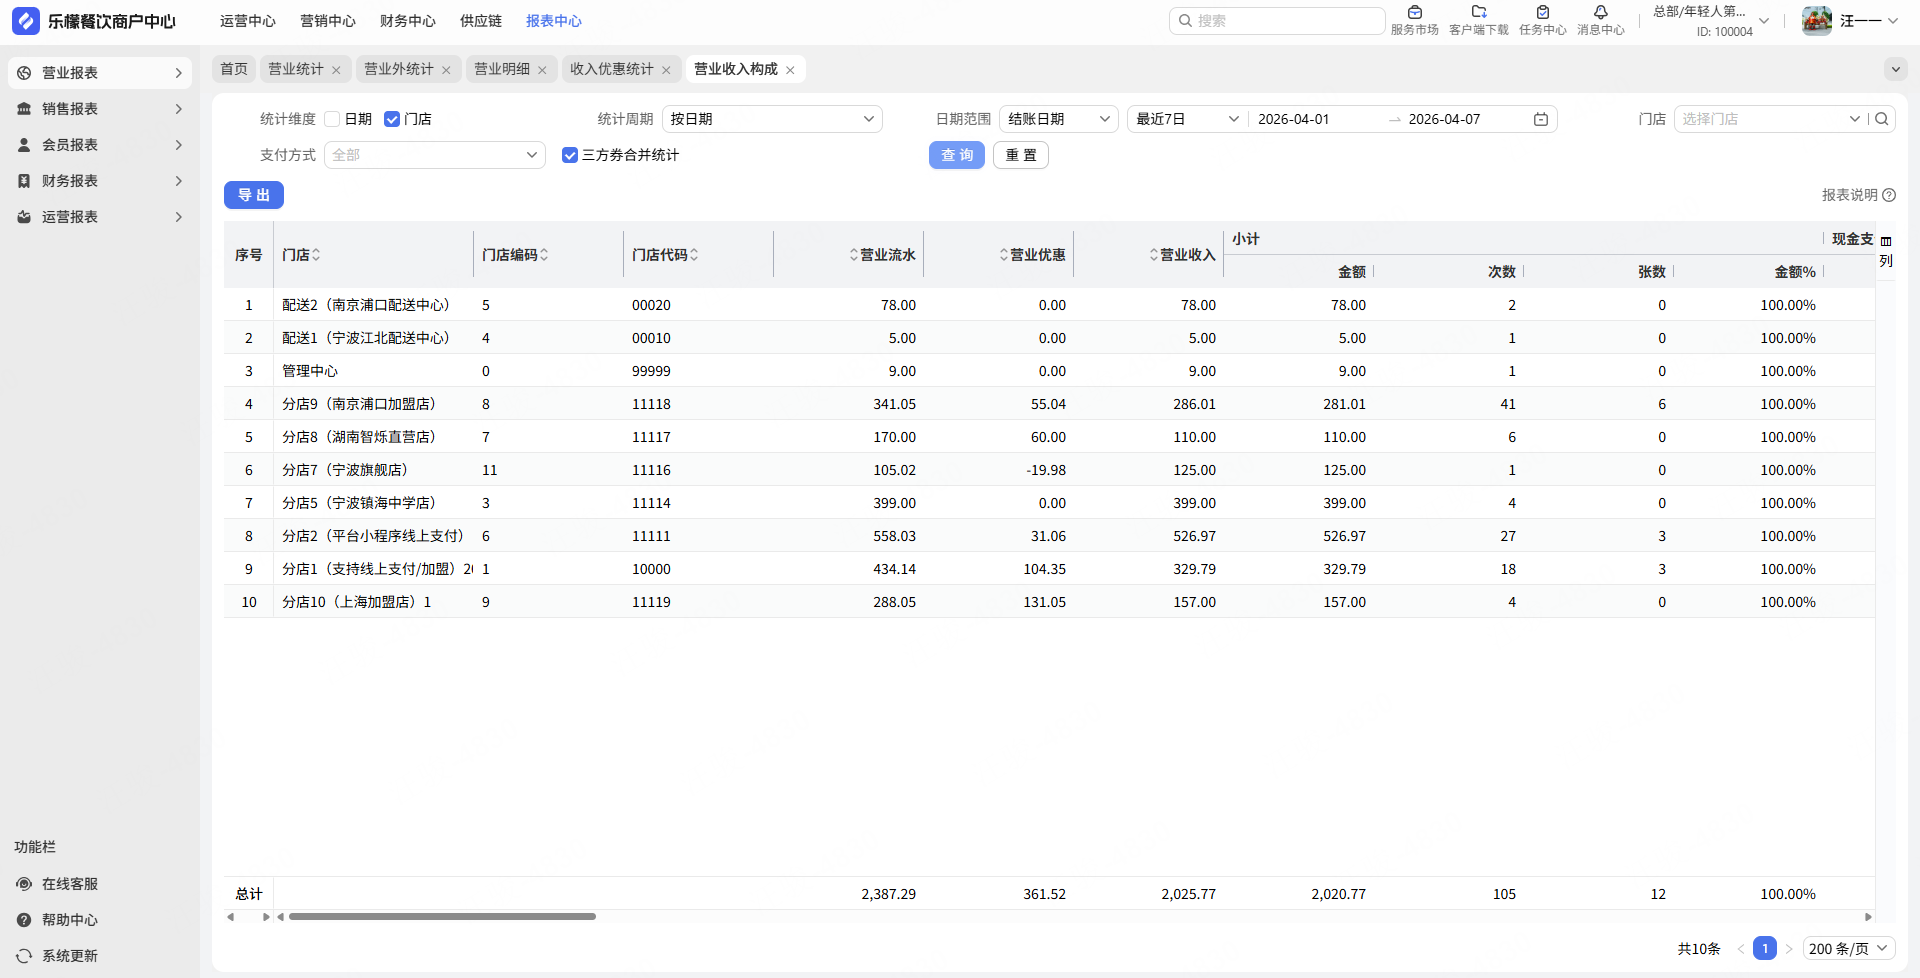Close the 收入优惠统计 tab
Viewport: 1920px width, 978px height.
coord(666,70)
